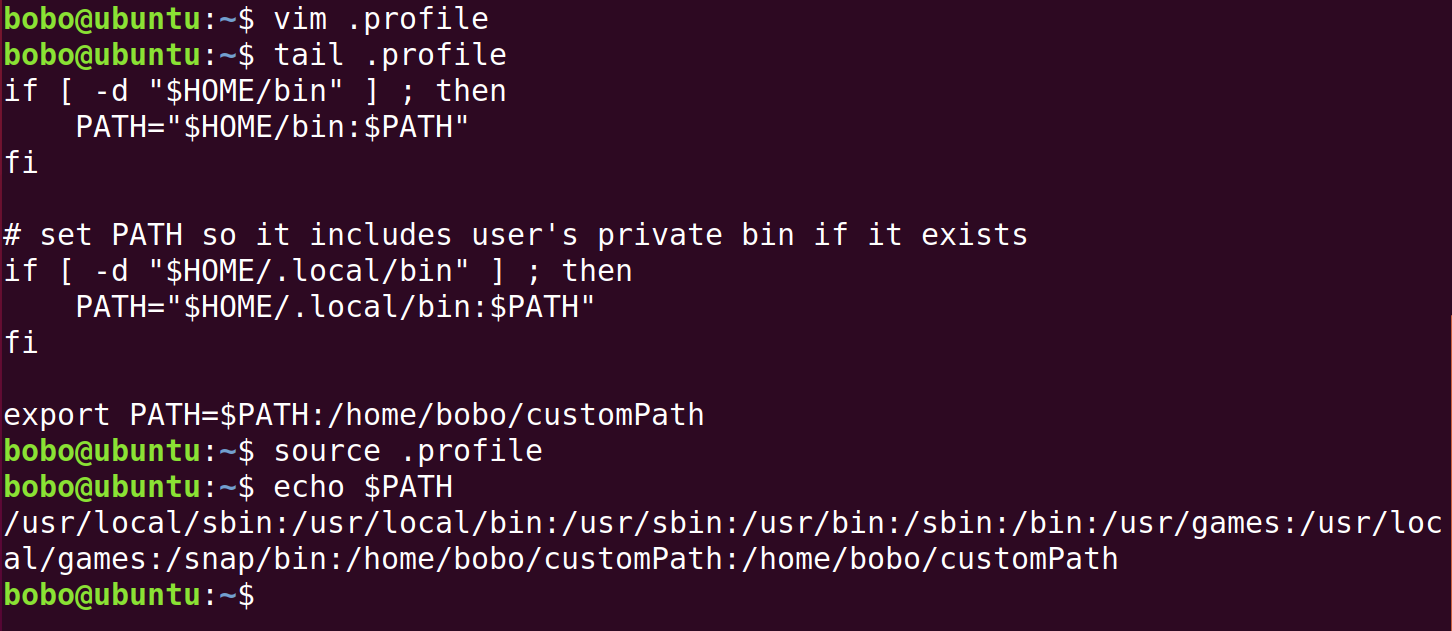Click the last '/home/bobo/customPath' in output
The image size is (1452, 631).
coord(929,559)
